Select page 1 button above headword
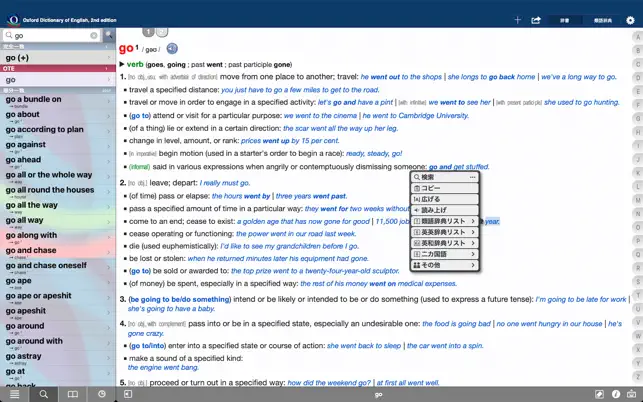The width and height of the screenshot is (643, 402). pos(148,32)
